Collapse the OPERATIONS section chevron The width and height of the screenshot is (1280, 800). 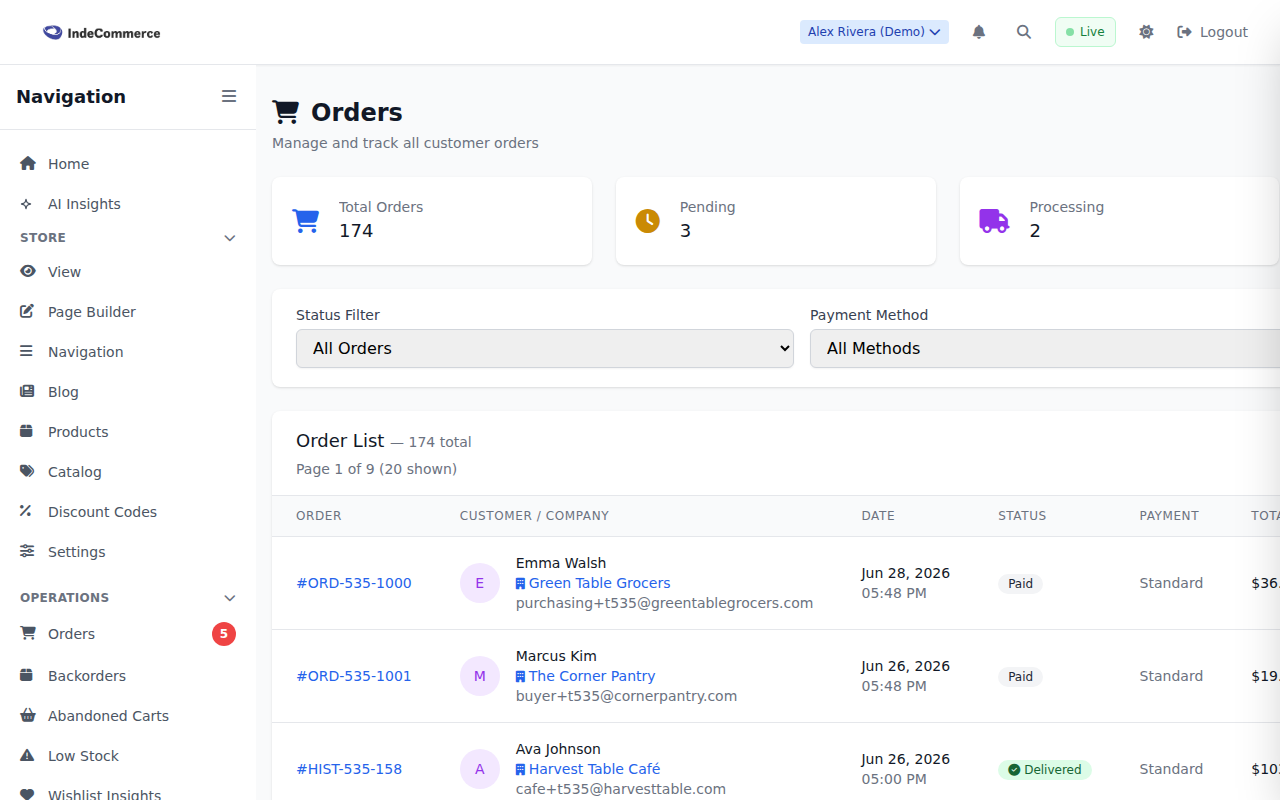pos(230,598)
